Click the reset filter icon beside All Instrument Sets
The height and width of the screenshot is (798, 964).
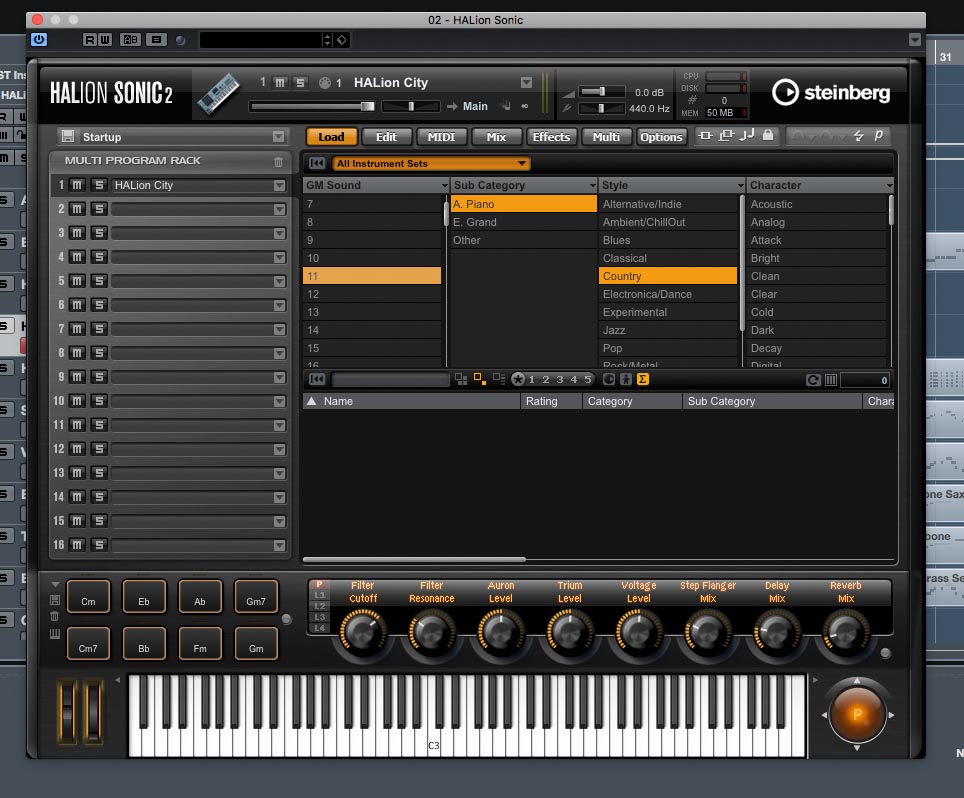pyautogui.click(x=317, y=164)
